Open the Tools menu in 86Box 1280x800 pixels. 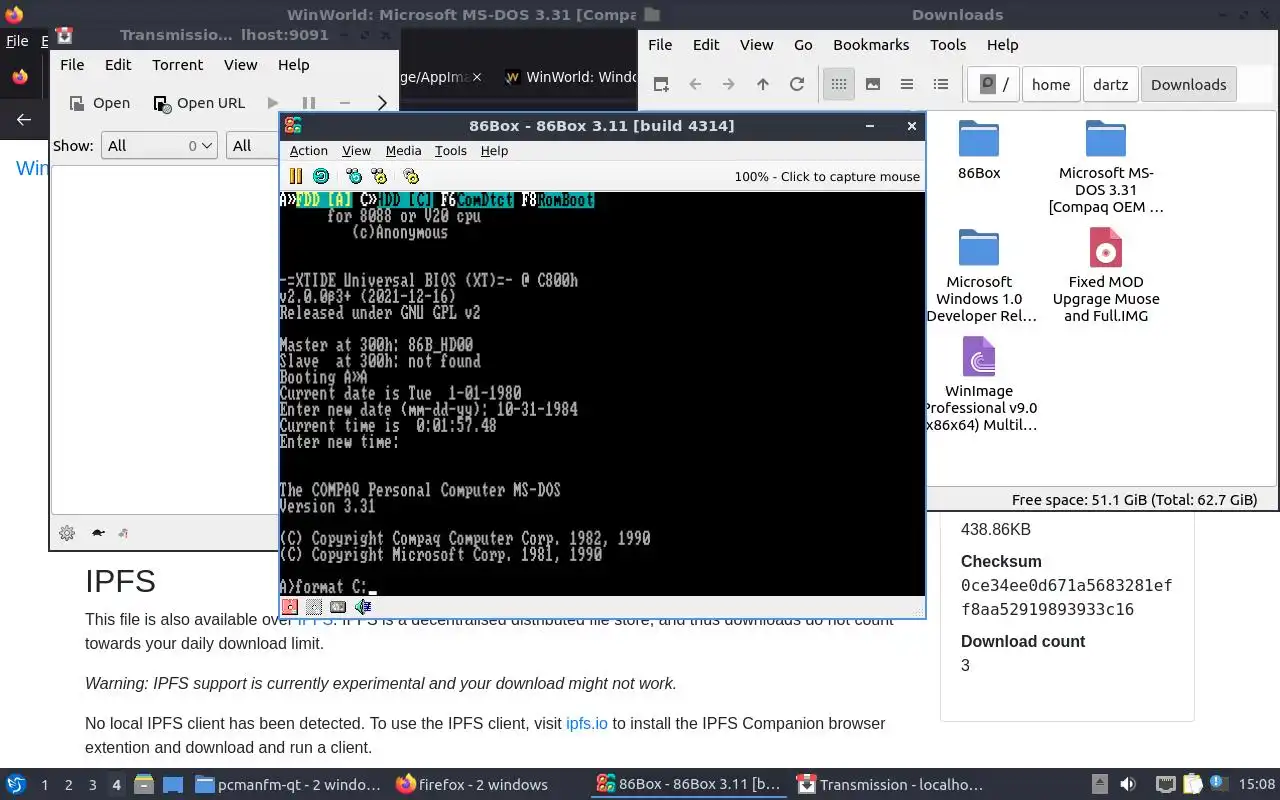(451, 151)
